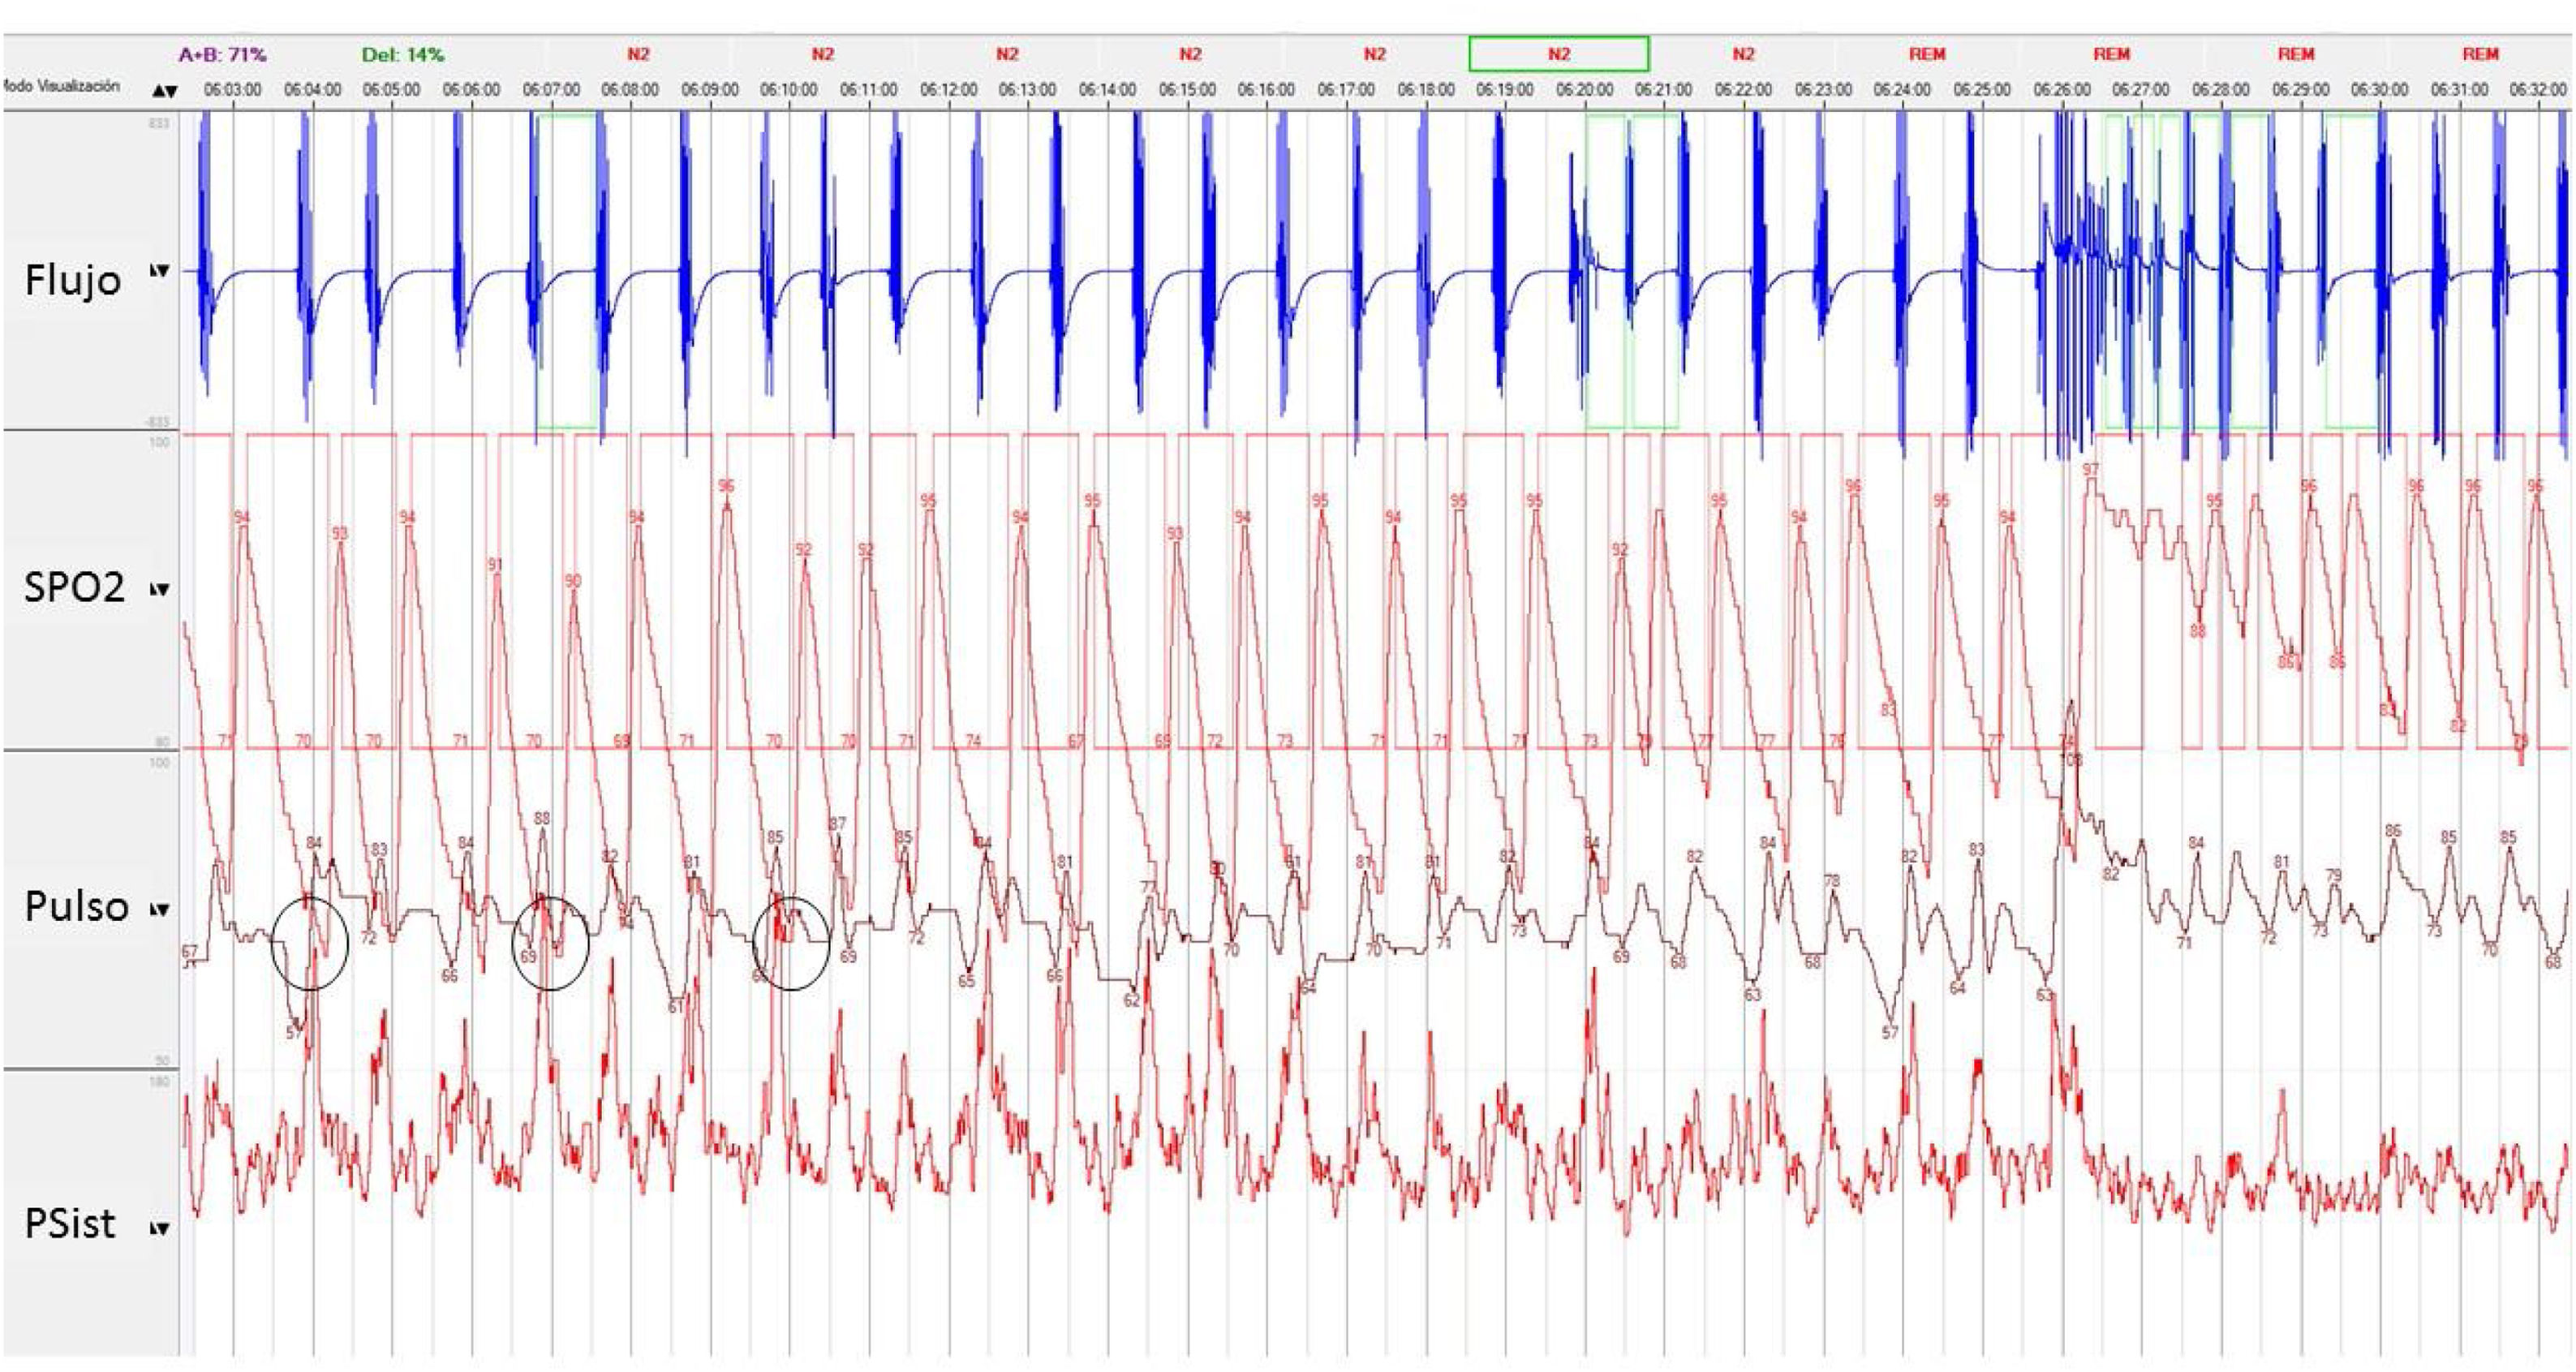
Task: Click the A+B: 71% indicator
Action: click(222, 54)
